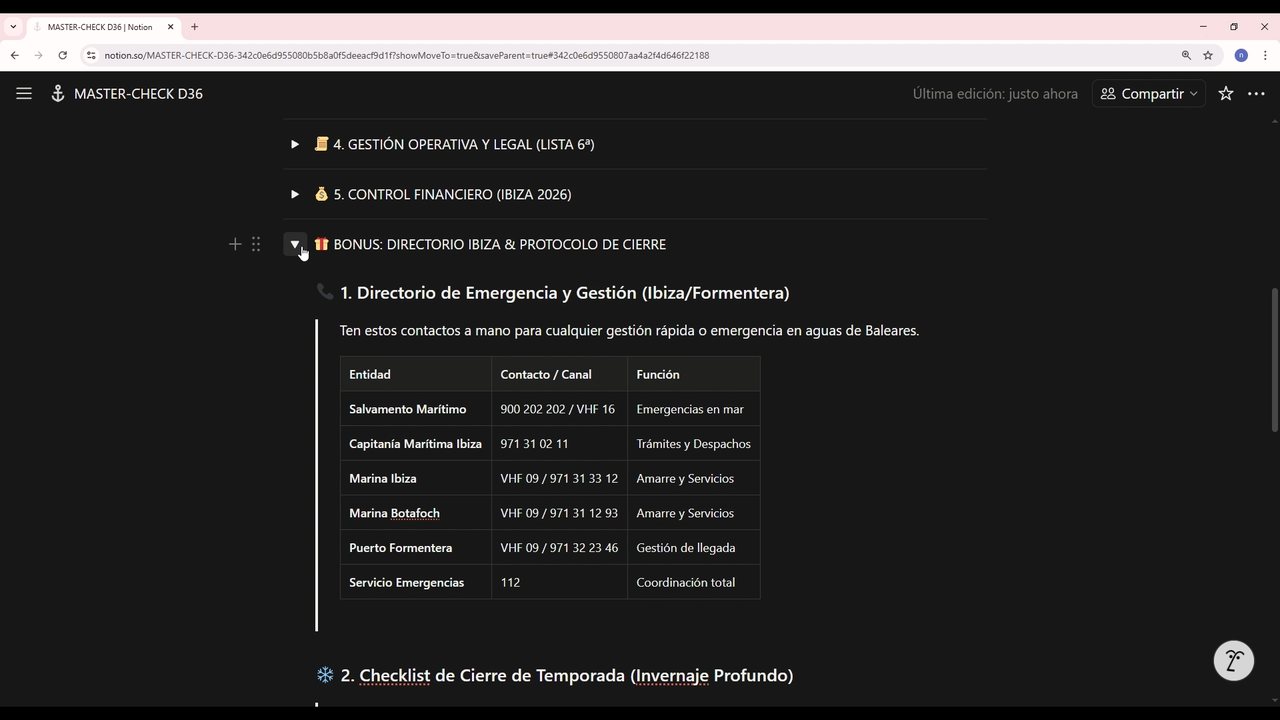Reload the page with refresh icon

click(62, 55)
